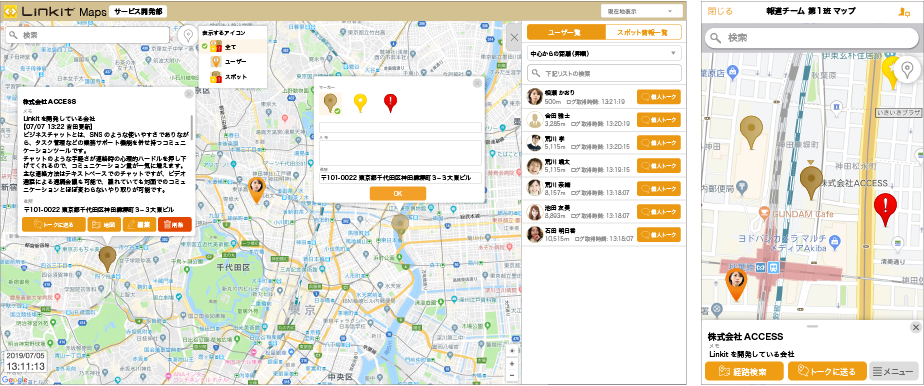Click the brown spot pin under ACCESS popup
The image size is (924, 386).
click(107, 259)
